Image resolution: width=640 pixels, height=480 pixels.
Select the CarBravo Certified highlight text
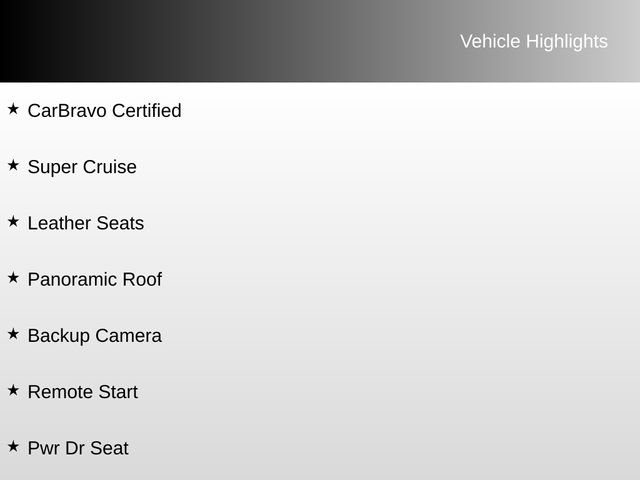(104, 111)
